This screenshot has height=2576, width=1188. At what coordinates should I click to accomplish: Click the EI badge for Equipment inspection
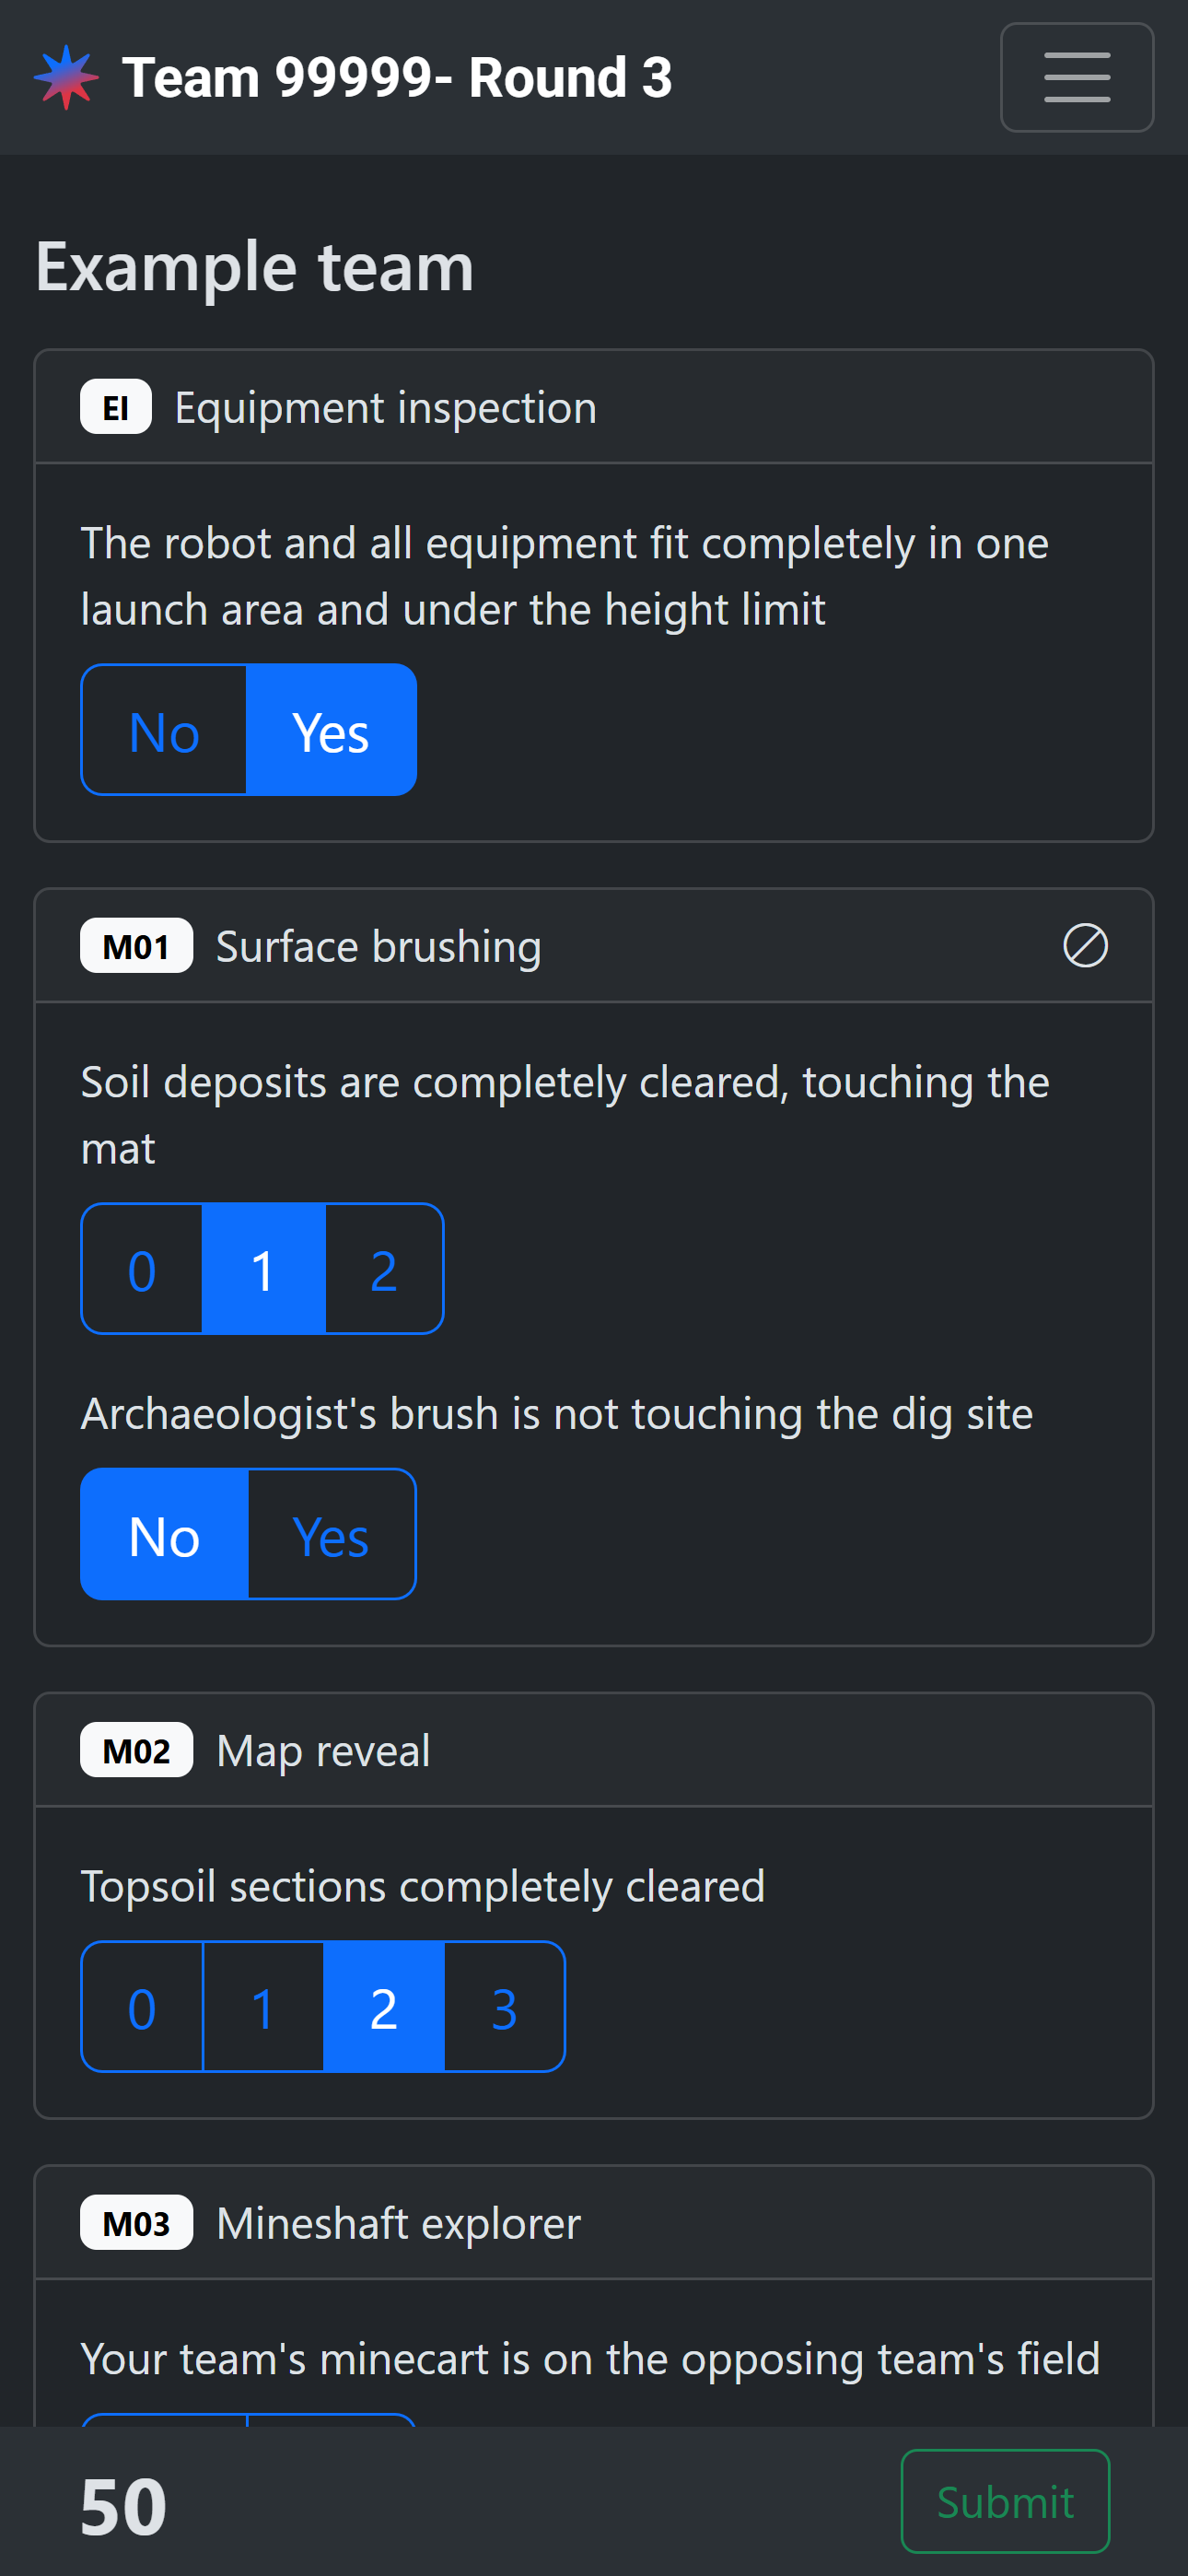click(x=116, y=407)
